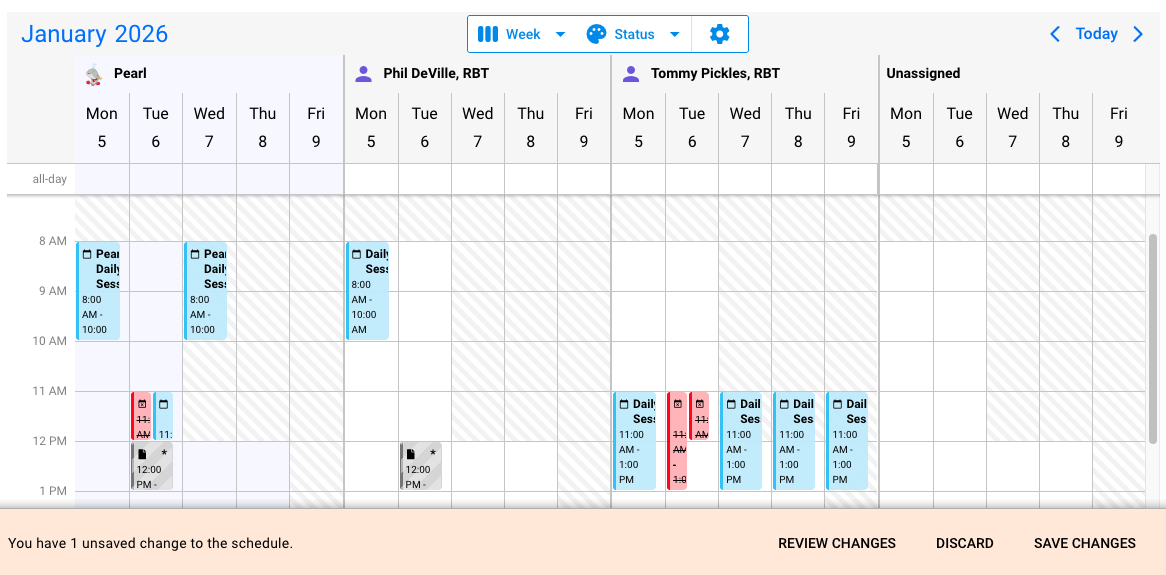Click Tommy Pickles' person icon
Image resolution: width=1166 pixels, height=575 pixels.
tap(631, 74)
